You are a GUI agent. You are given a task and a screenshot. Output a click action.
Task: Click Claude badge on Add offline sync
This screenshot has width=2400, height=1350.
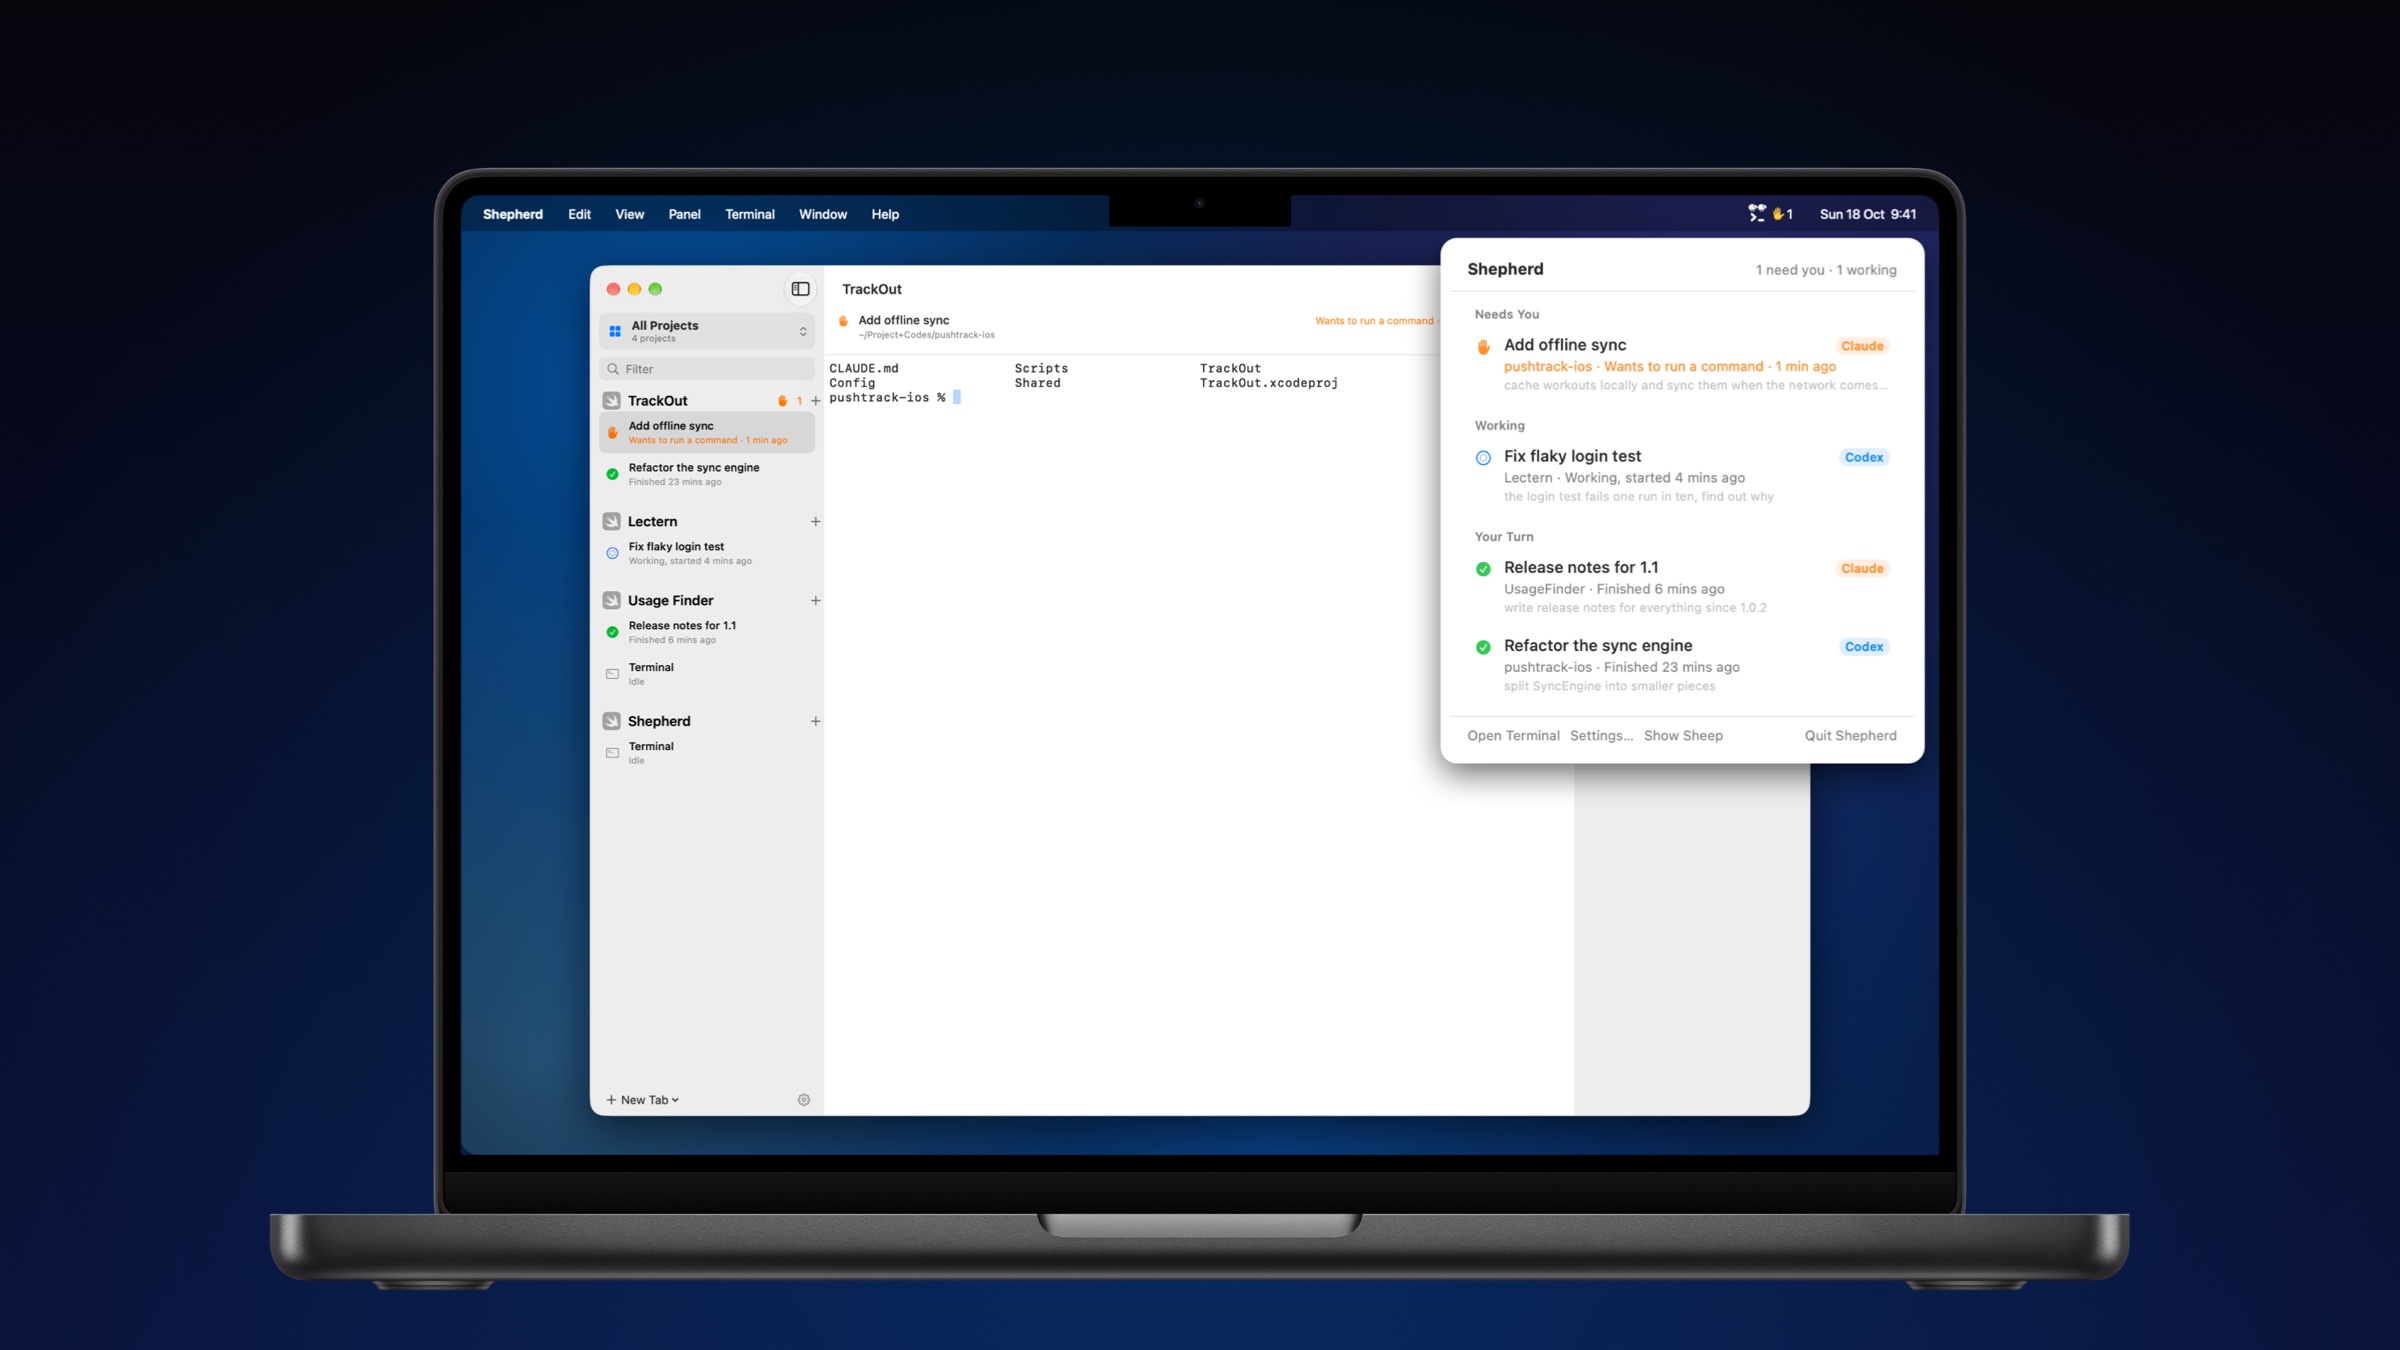click(x=1862, y=346)
